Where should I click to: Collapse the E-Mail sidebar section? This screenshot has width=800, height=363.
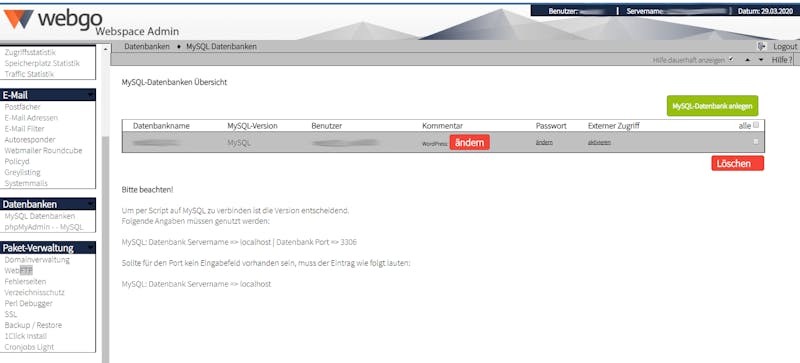click(90, 95)
